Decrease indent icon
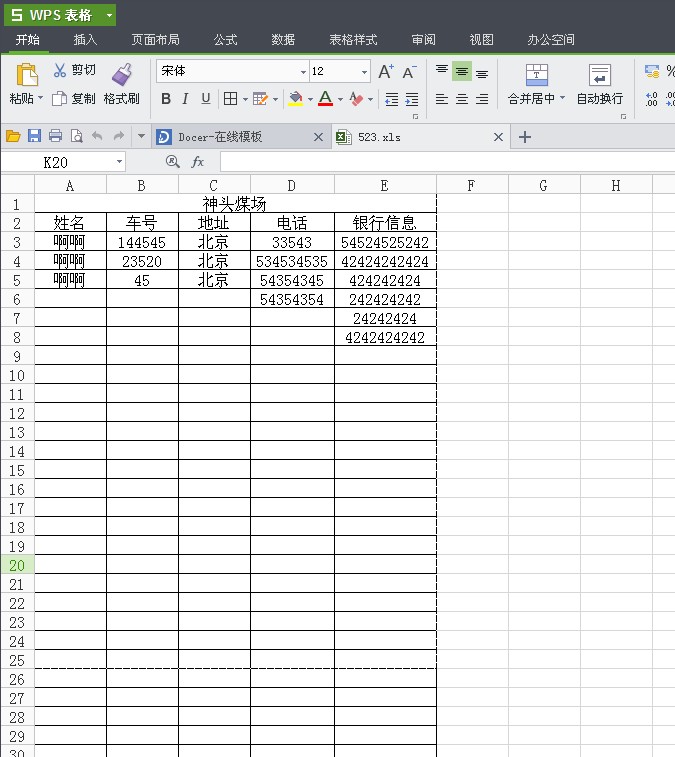 (x=392, y=99)
